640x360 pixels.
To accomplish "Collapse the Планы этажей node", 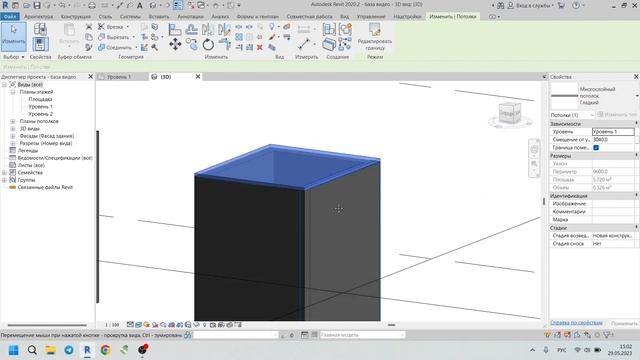I will [13, 92].
